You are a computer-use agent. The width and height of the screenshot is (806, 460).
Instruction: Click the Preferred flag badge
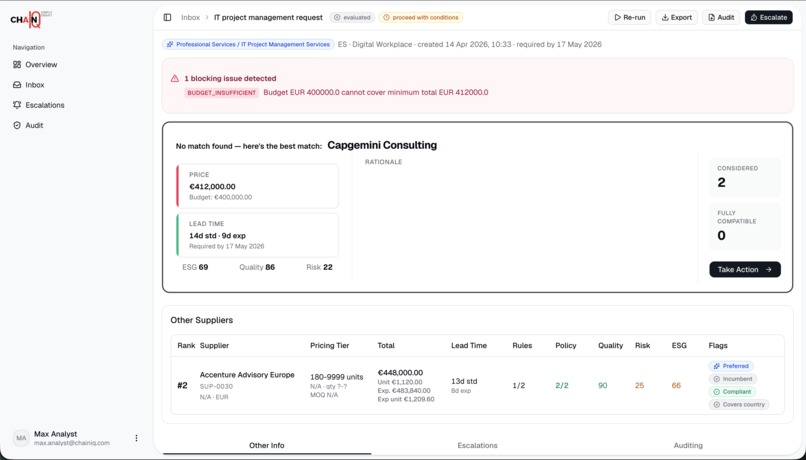(731, 366)
